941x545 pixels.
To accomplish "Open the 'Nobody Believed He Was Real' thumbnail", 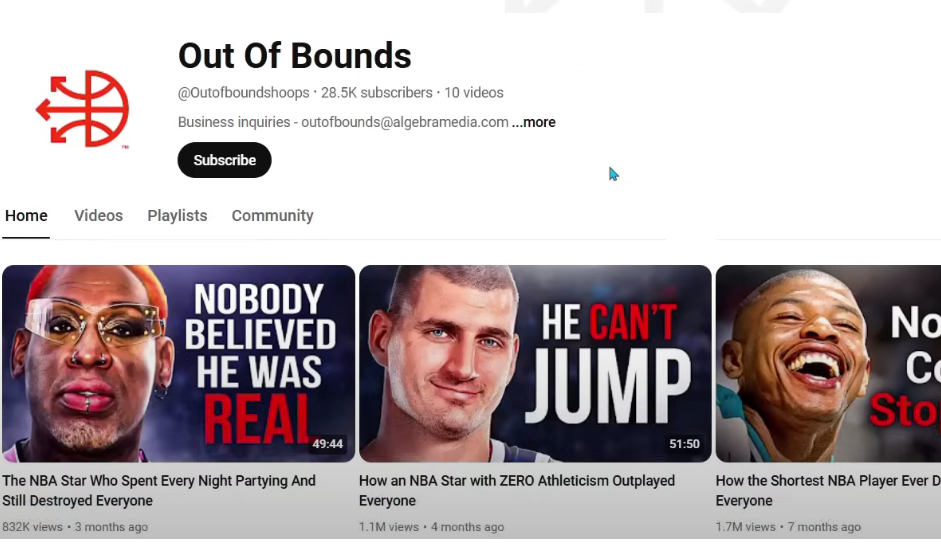I will 178,364.
